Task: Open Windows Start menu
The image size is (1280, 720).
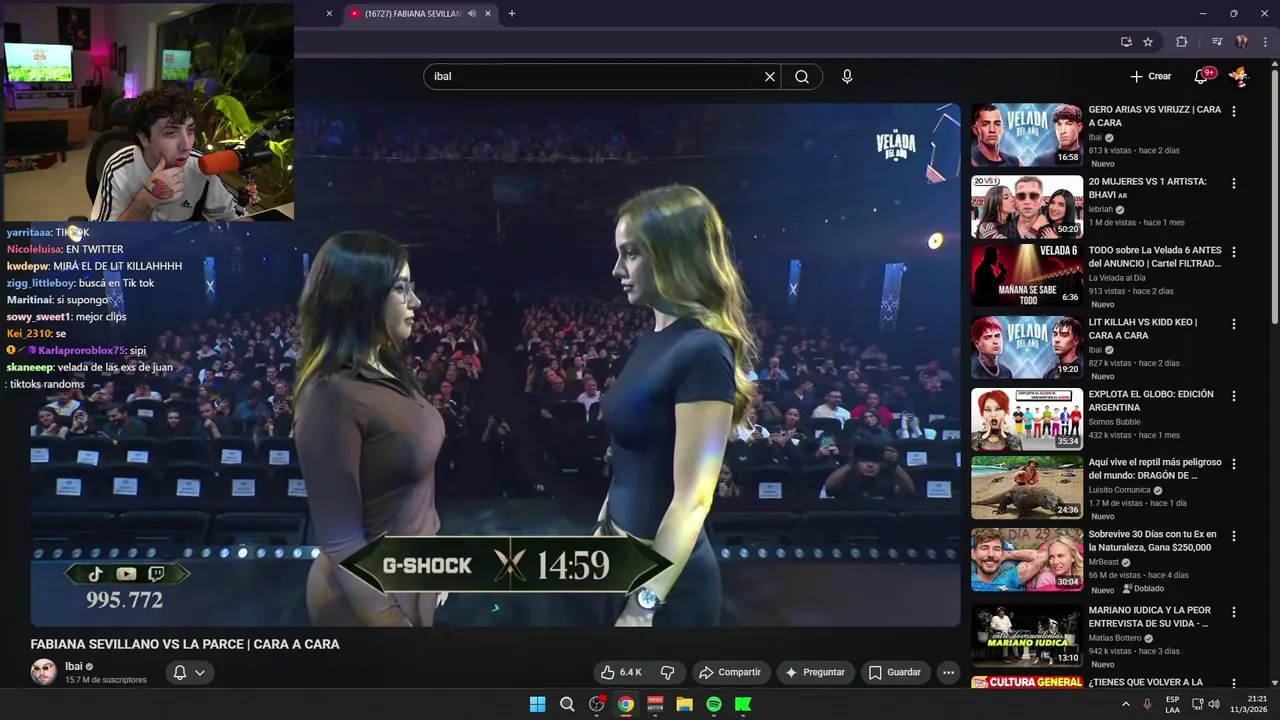Action: (x=537, y=704)
